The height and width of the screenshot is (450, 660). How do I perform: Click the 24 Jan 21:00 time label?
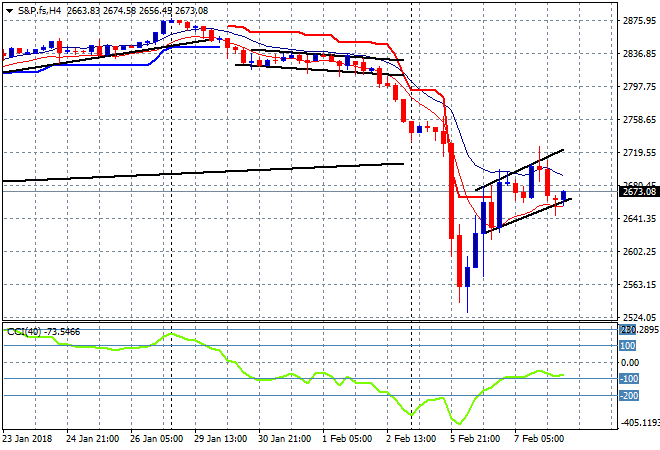[x=92, y=439]
